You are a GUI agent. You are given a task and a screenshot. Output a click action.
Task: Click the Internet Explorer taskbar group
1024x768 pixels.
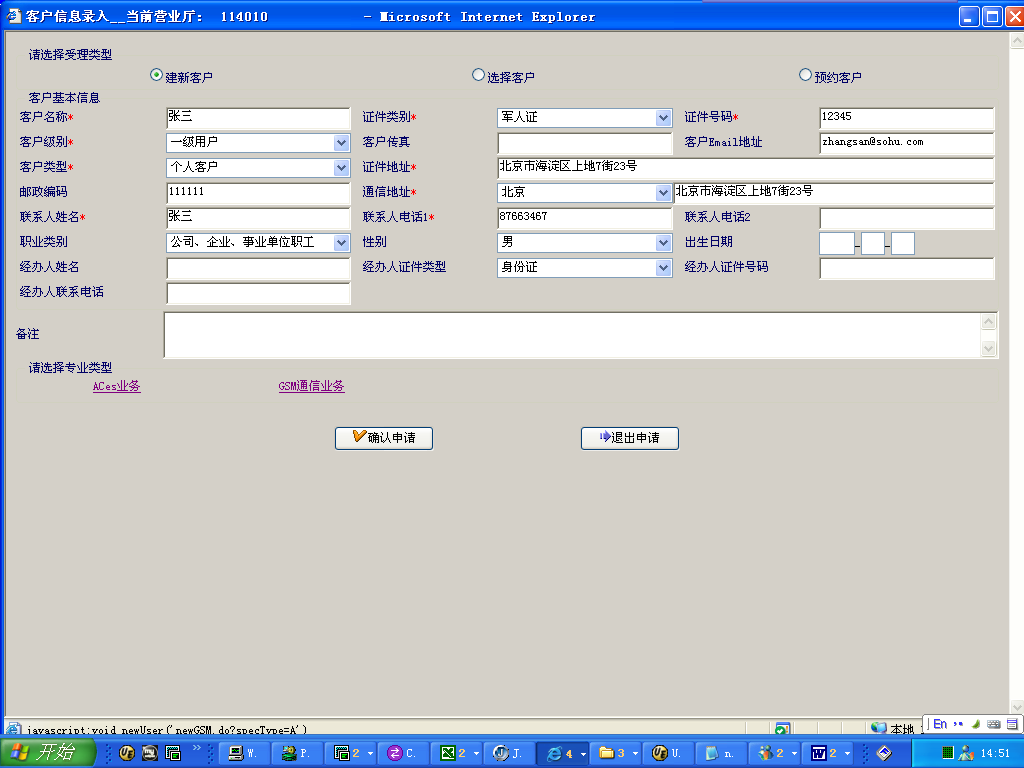(562, 753)
